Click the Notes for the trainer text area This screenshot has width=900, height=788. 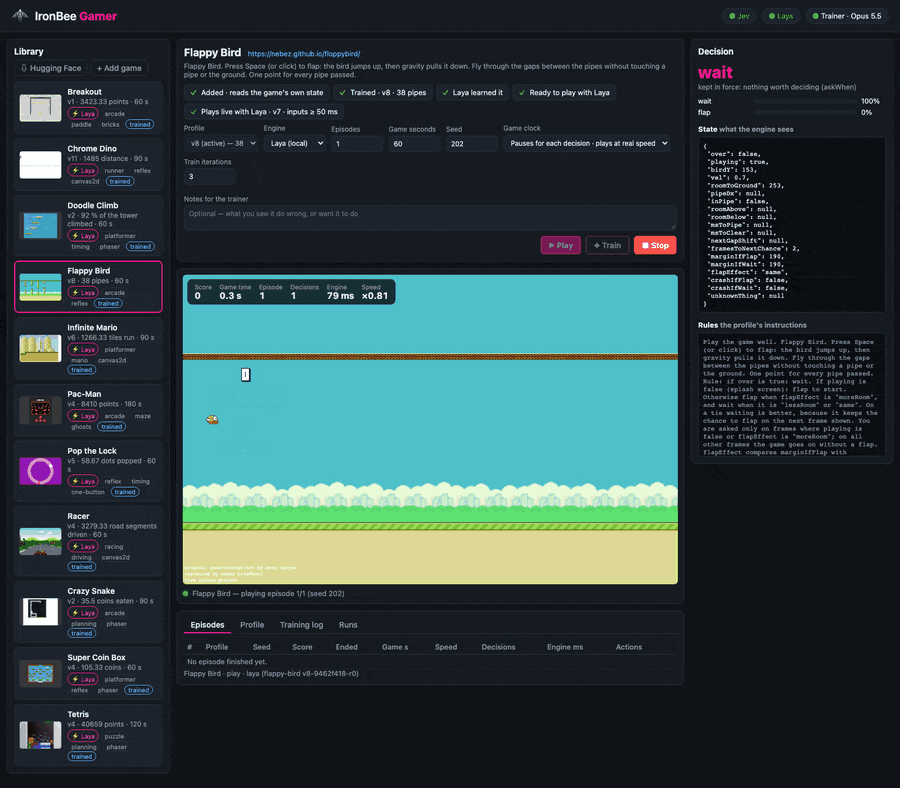(x=430, y=218)
